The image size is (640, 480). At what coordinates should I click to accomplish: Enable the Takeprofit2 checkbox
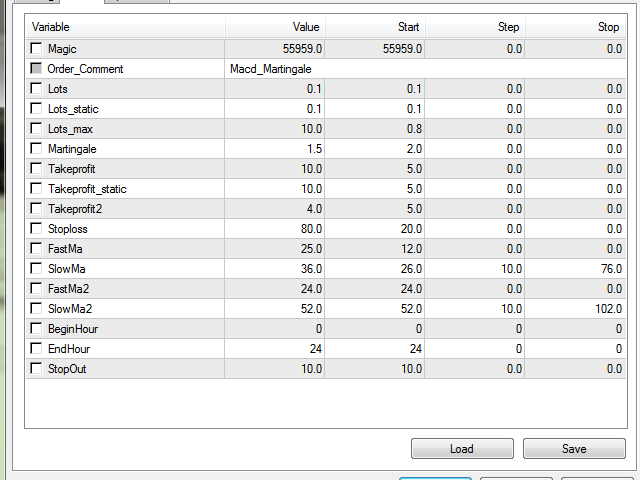36,208
